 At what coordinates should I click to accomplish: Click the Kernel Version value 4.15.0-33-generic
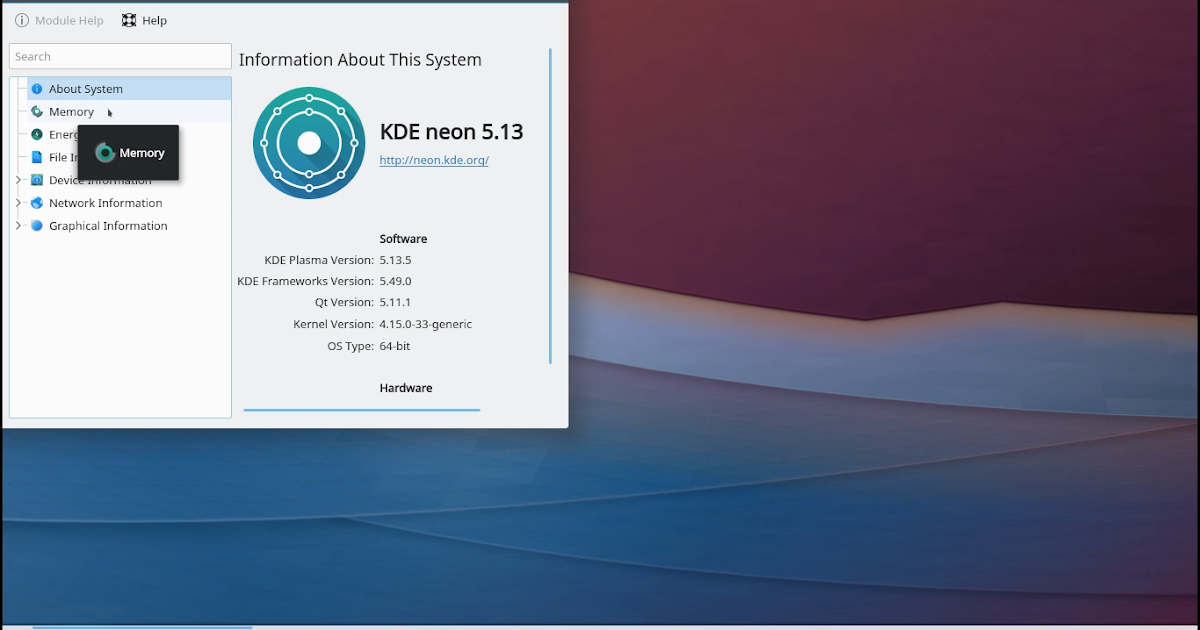pos(426,325)
